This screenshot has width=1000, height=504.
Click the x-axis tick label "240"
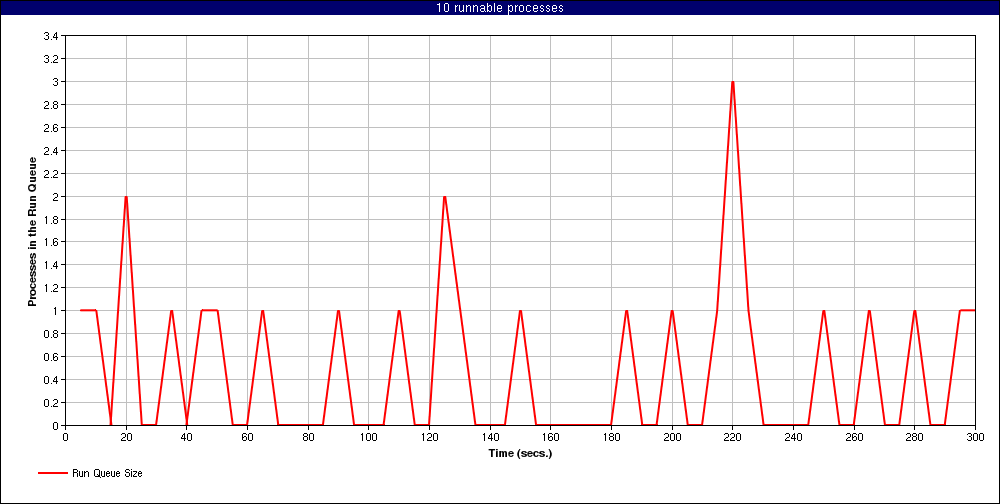pos(793,438)
